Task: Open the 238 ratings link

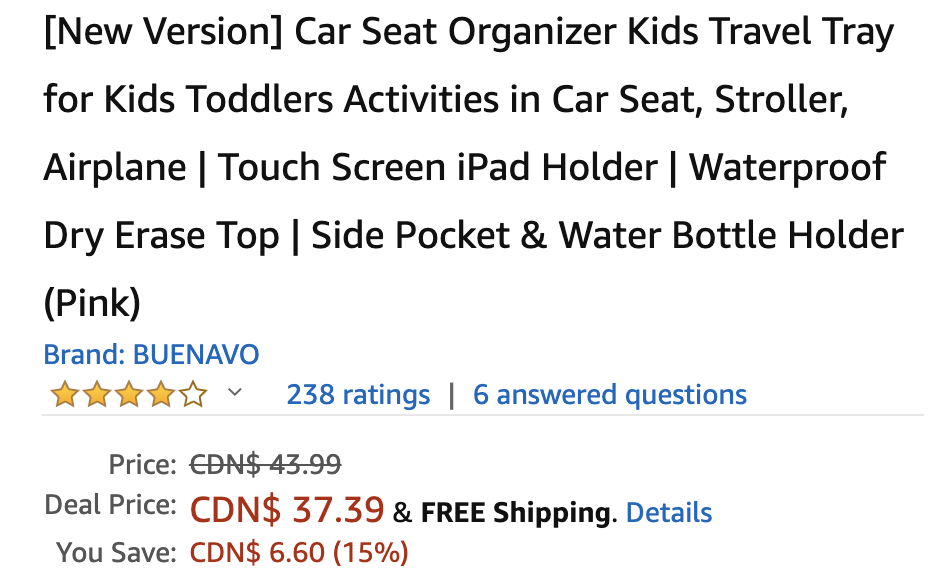Action: [x=358, y=395]
